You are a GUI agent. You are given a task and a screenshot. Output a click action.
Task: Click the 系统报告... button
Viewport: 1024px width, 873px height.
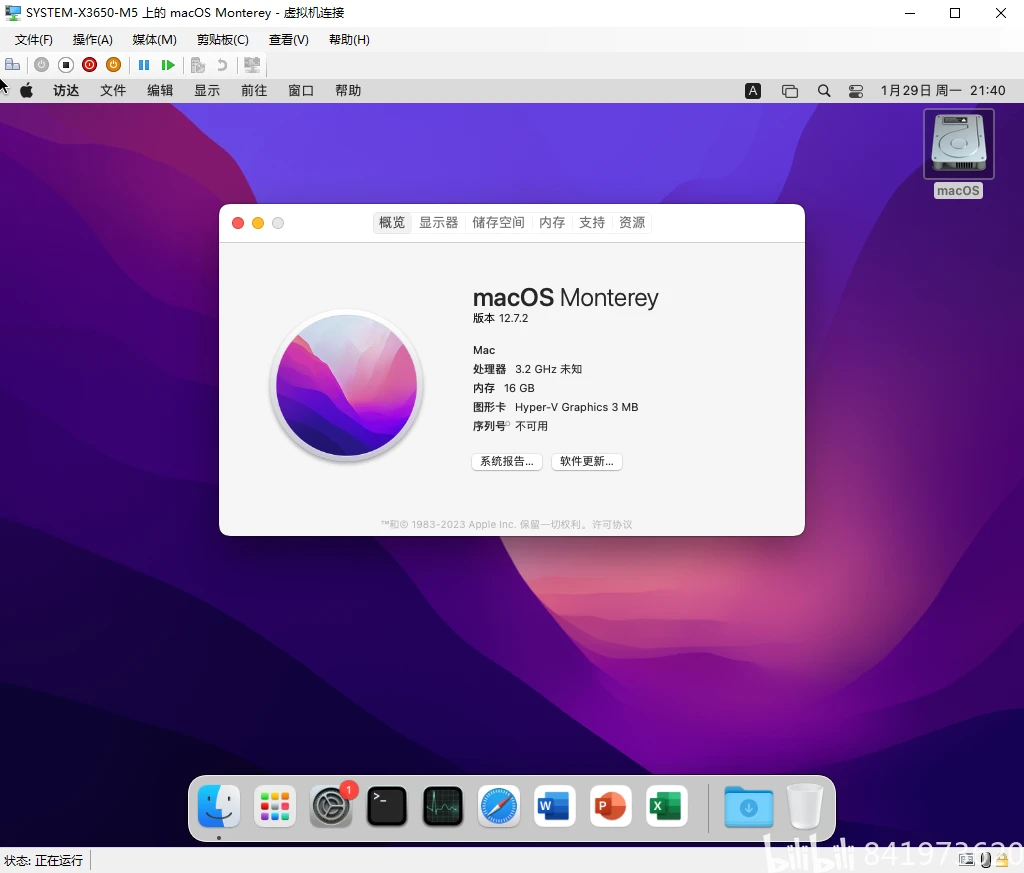507,462
